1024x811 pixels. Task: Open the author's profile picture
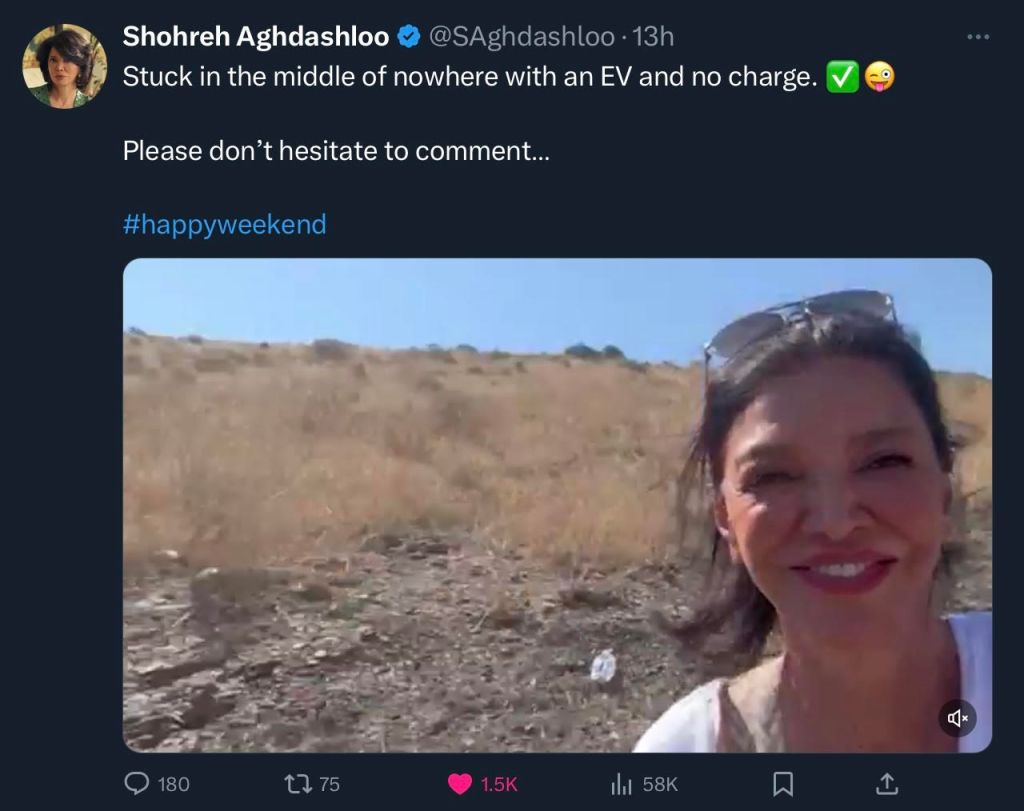point(65,66)
